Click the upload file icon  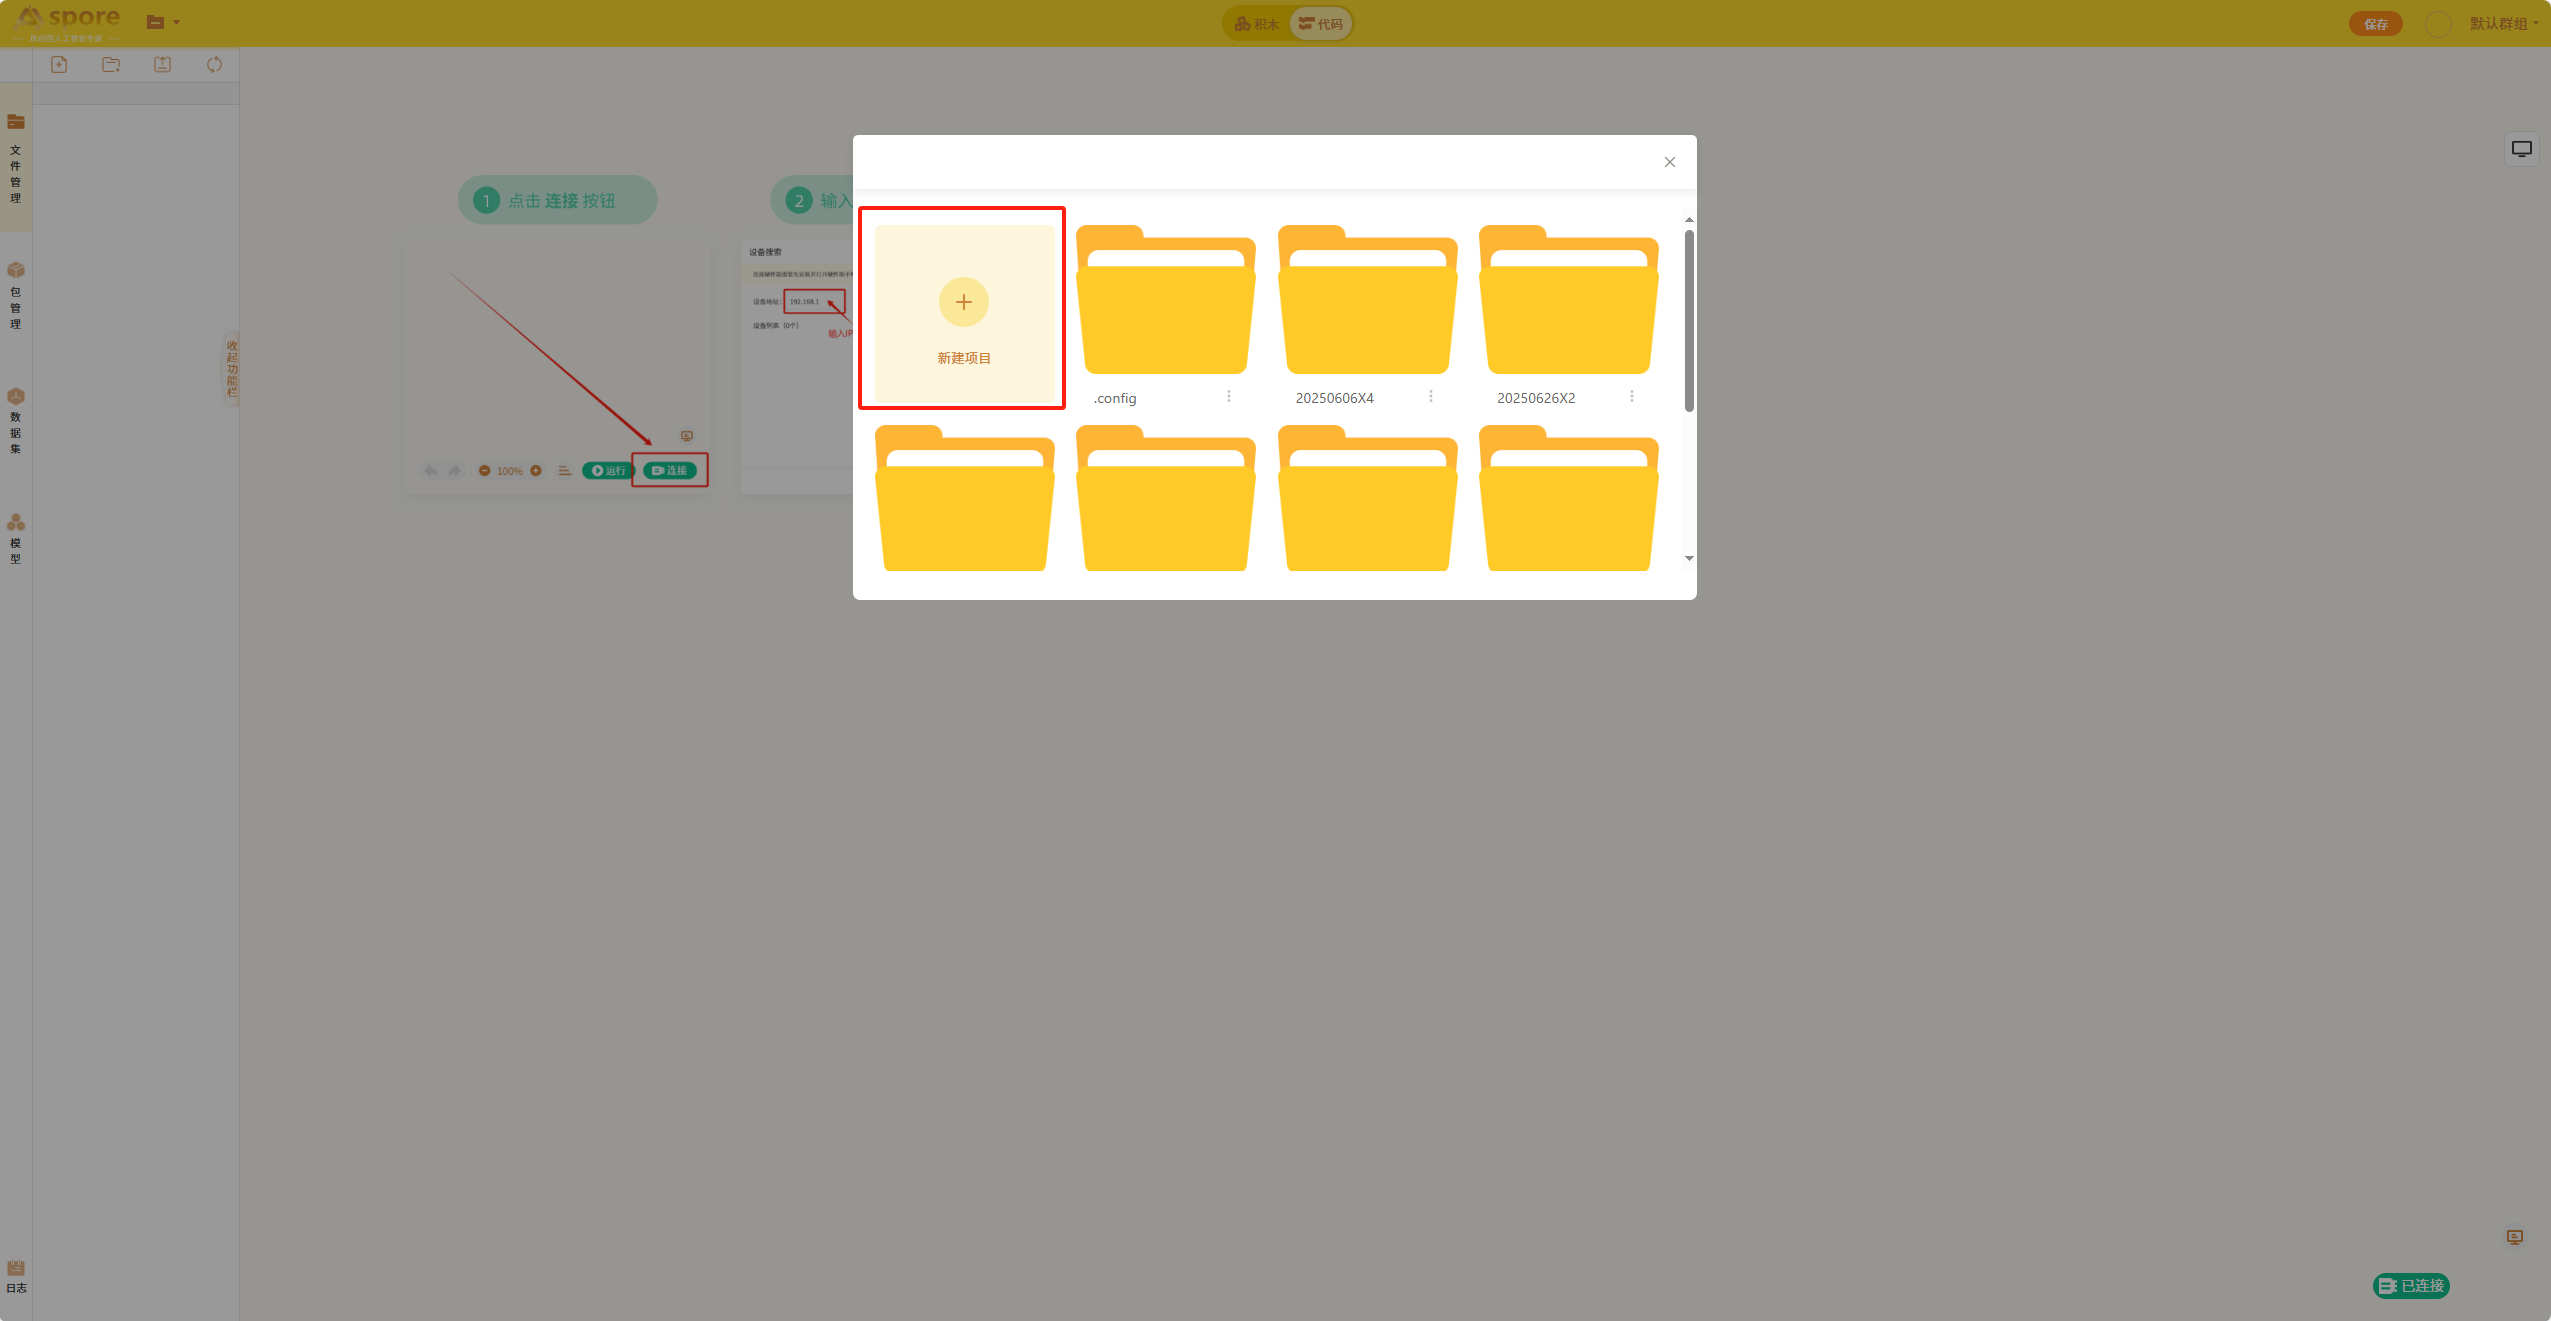click(x=162, y=65)
